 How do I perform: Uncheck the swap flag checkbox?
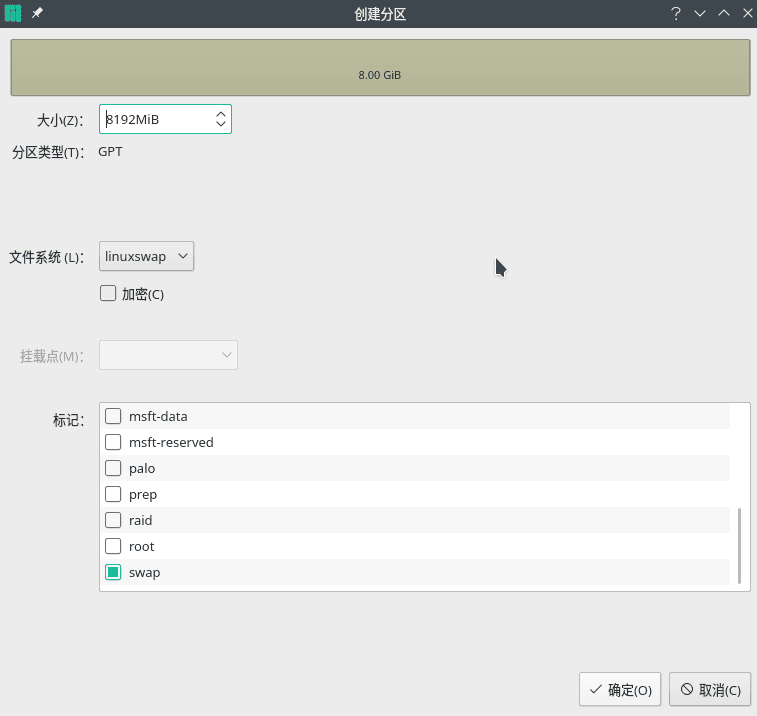113,572
